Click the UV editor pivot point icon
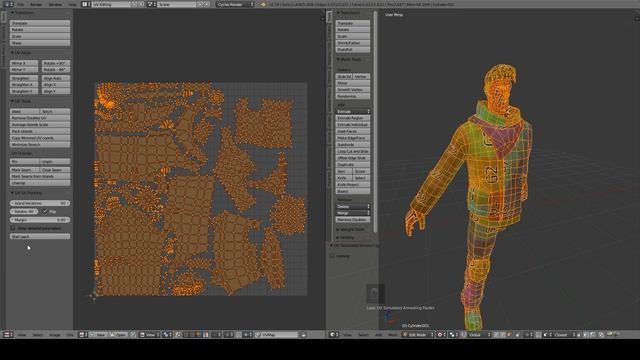The width and height of the screenshot is (640, 360). click(167, 335)
